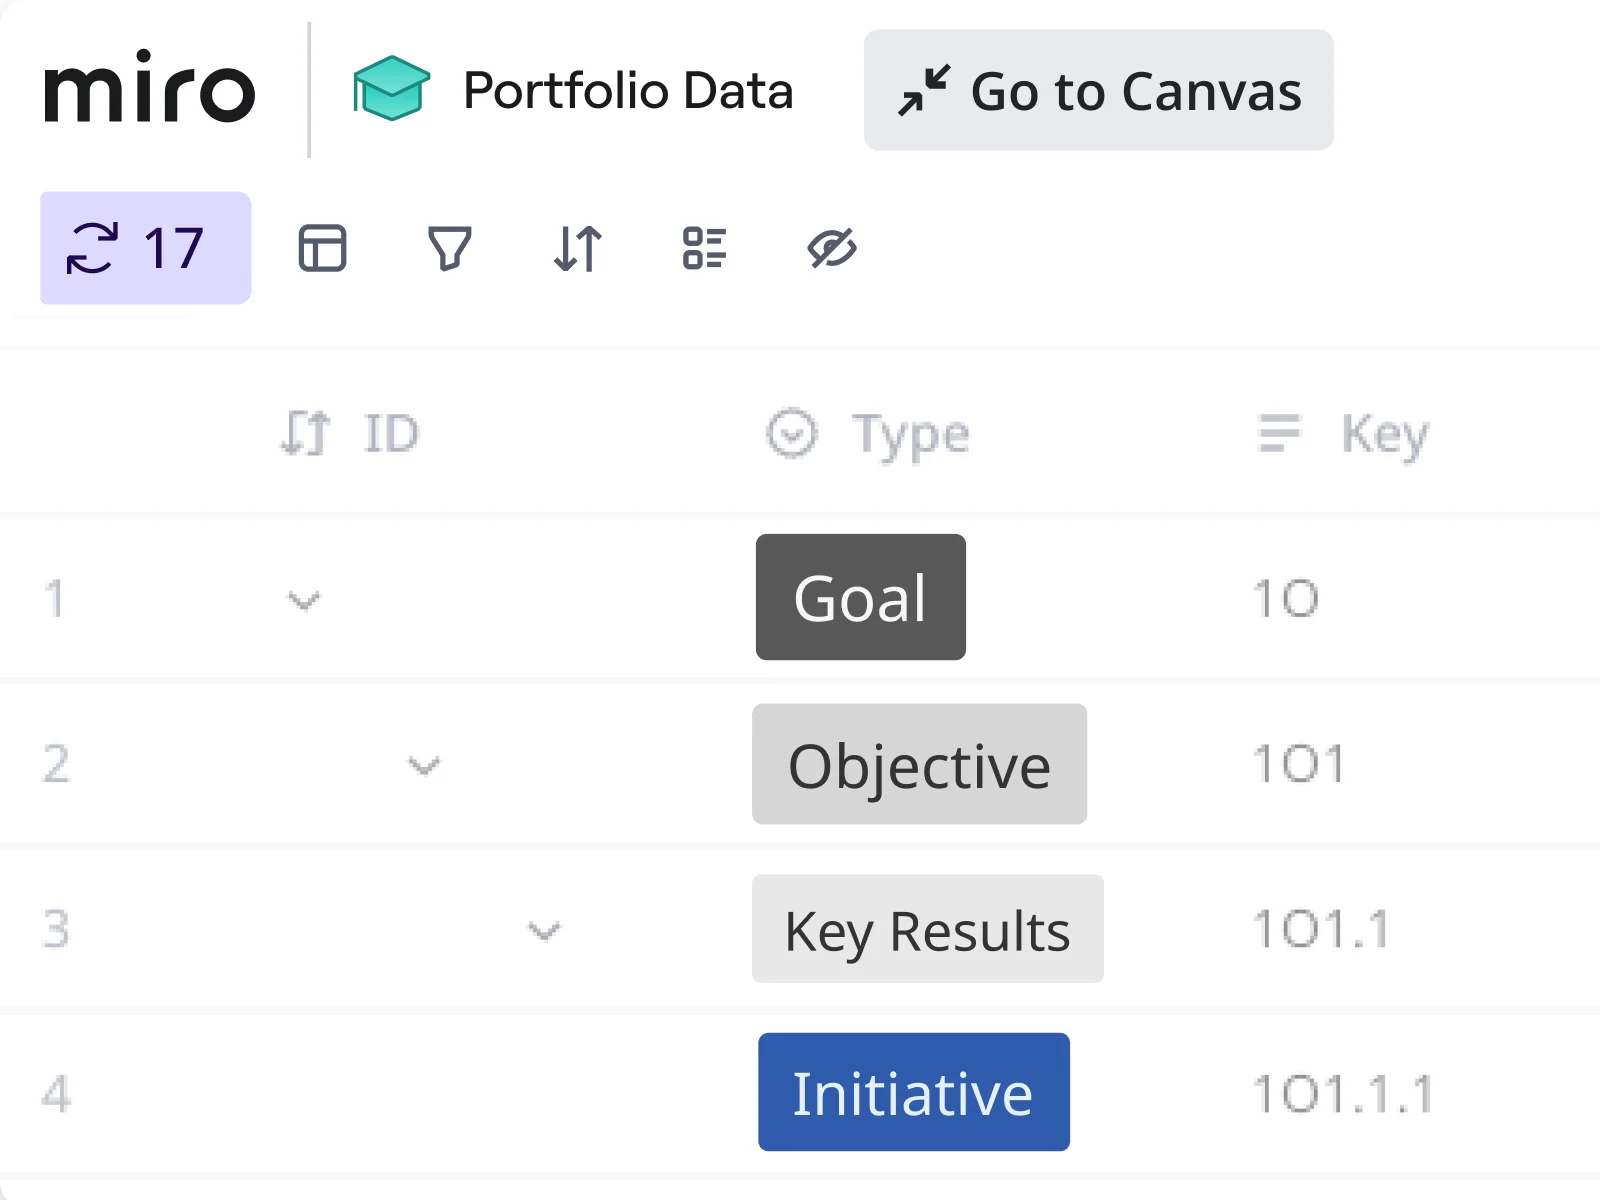This screenshot has width=1600, height=1200.
Task: Click the miro logo
Action: coord(150,88)
